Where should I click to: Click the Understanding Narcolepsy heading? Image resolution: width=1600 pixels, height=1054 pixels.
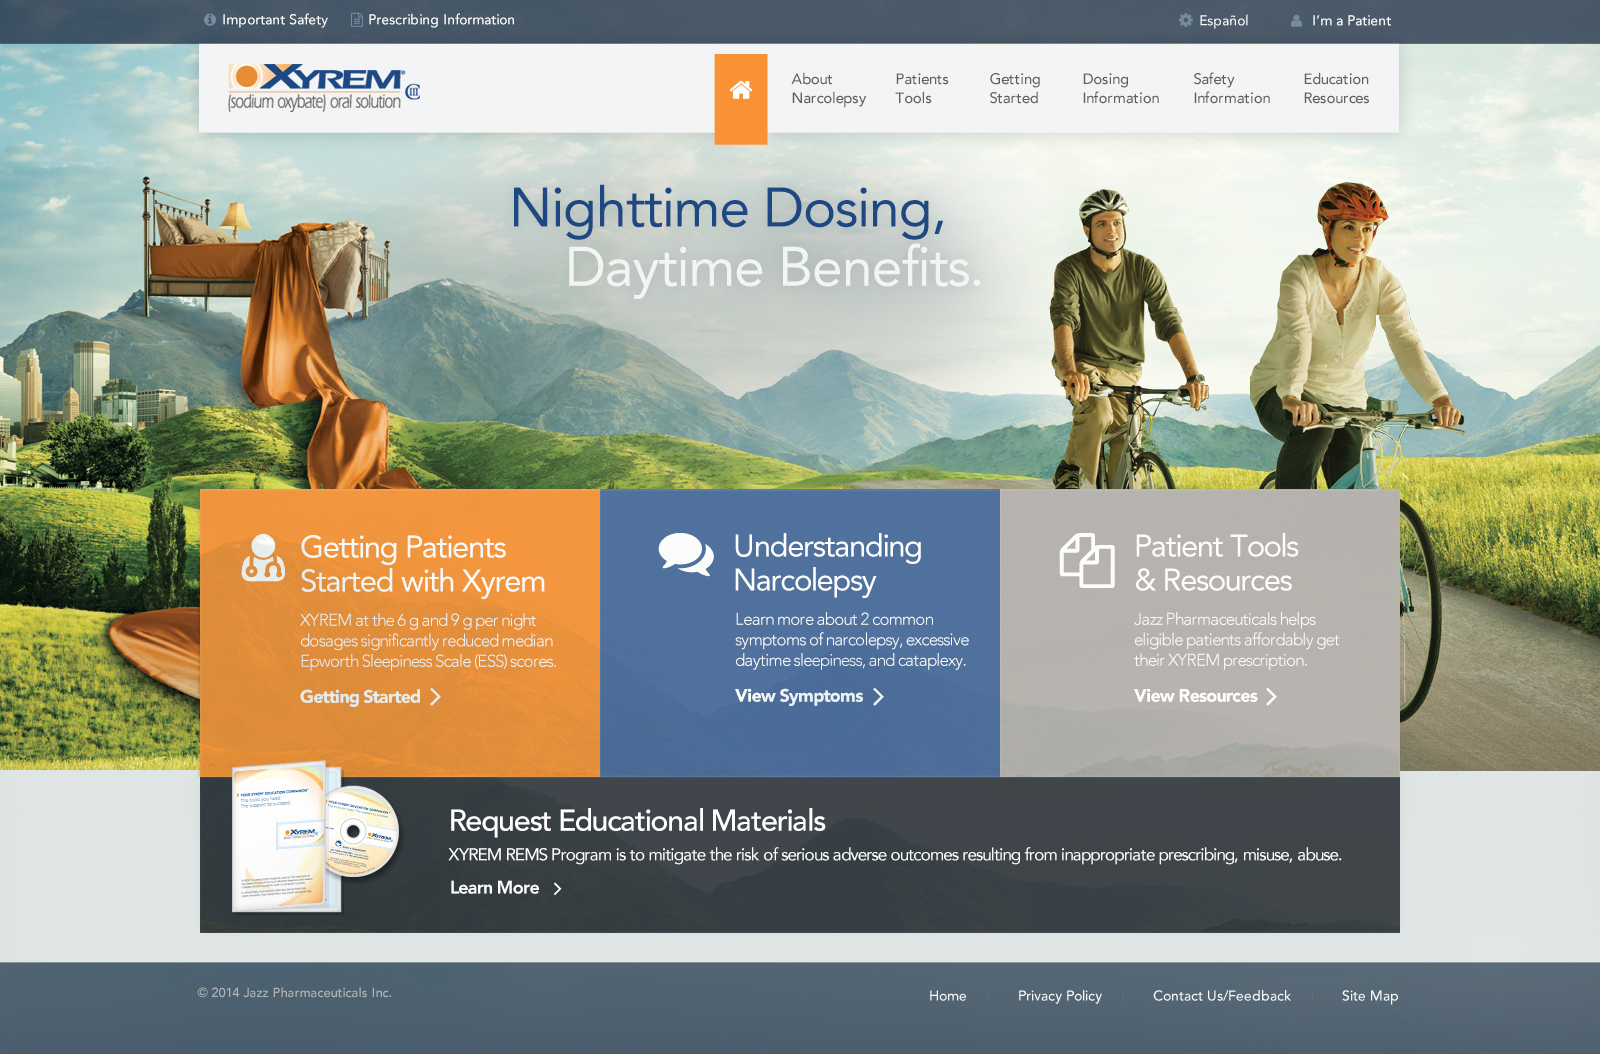pyautogui.click(x=828, y=563)
